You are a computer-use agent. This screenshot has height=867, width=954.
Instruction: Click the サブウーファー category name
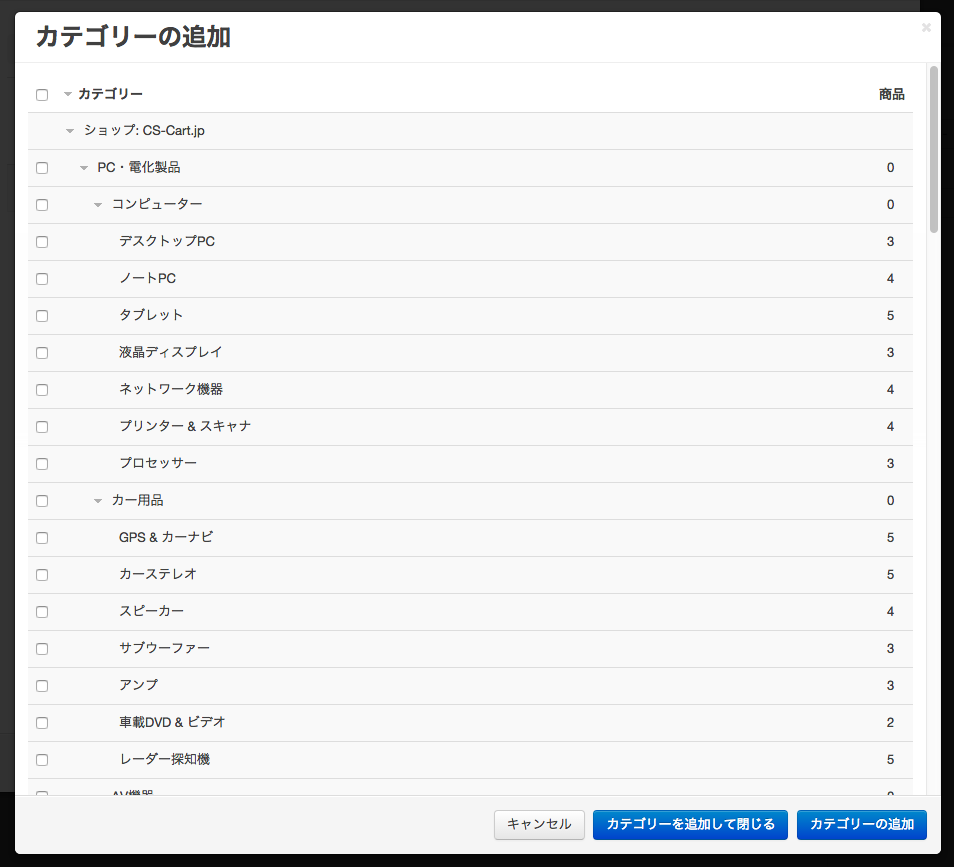[164, 649]
